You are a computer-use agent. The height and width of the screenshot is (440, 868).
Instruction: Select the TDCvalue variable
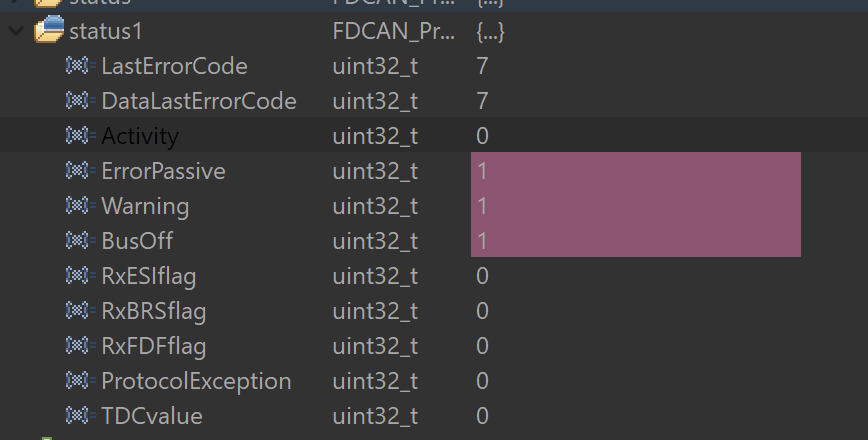pos(152,415)
